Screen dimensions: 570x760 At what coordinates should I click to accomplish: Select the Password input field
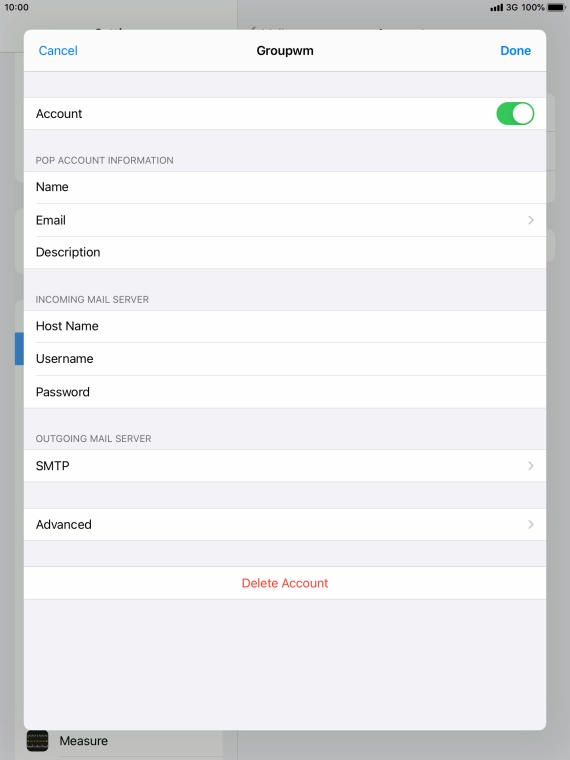pos(285,392)
